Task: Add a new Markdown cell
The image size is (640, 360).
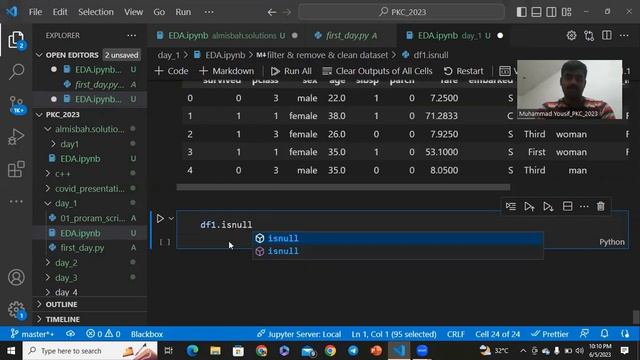Action: pyautogui.click(x=227, y=71)
